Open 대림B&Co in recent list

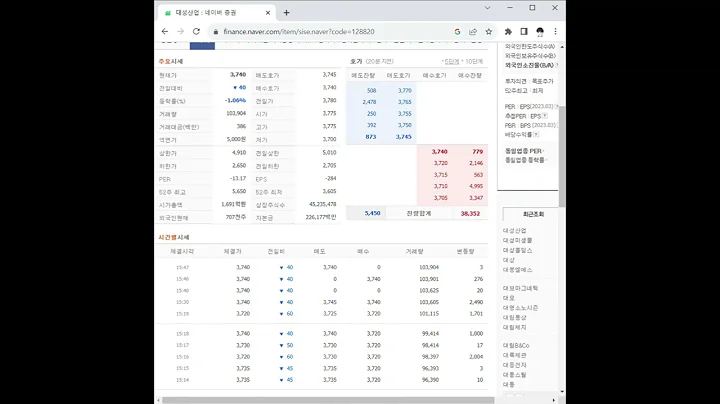(516, 346)
